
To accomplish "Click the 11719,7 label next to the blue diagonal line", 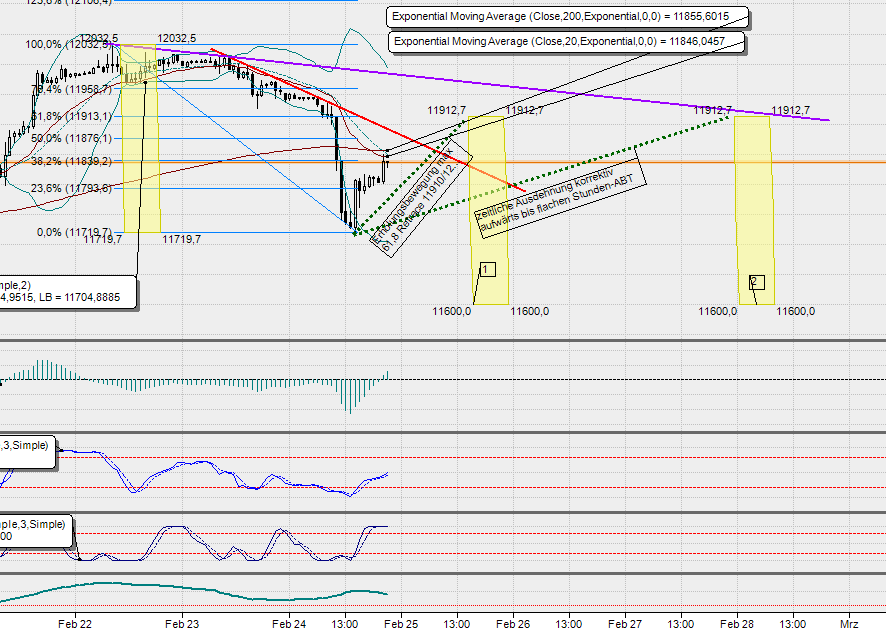I will pyautogui.click(x=181, y=239).
